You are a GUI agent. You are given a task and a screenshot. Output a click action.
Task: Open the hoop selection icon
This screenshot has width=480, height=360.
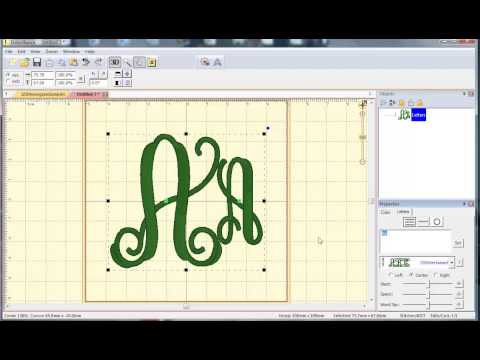tap(152, 63)
